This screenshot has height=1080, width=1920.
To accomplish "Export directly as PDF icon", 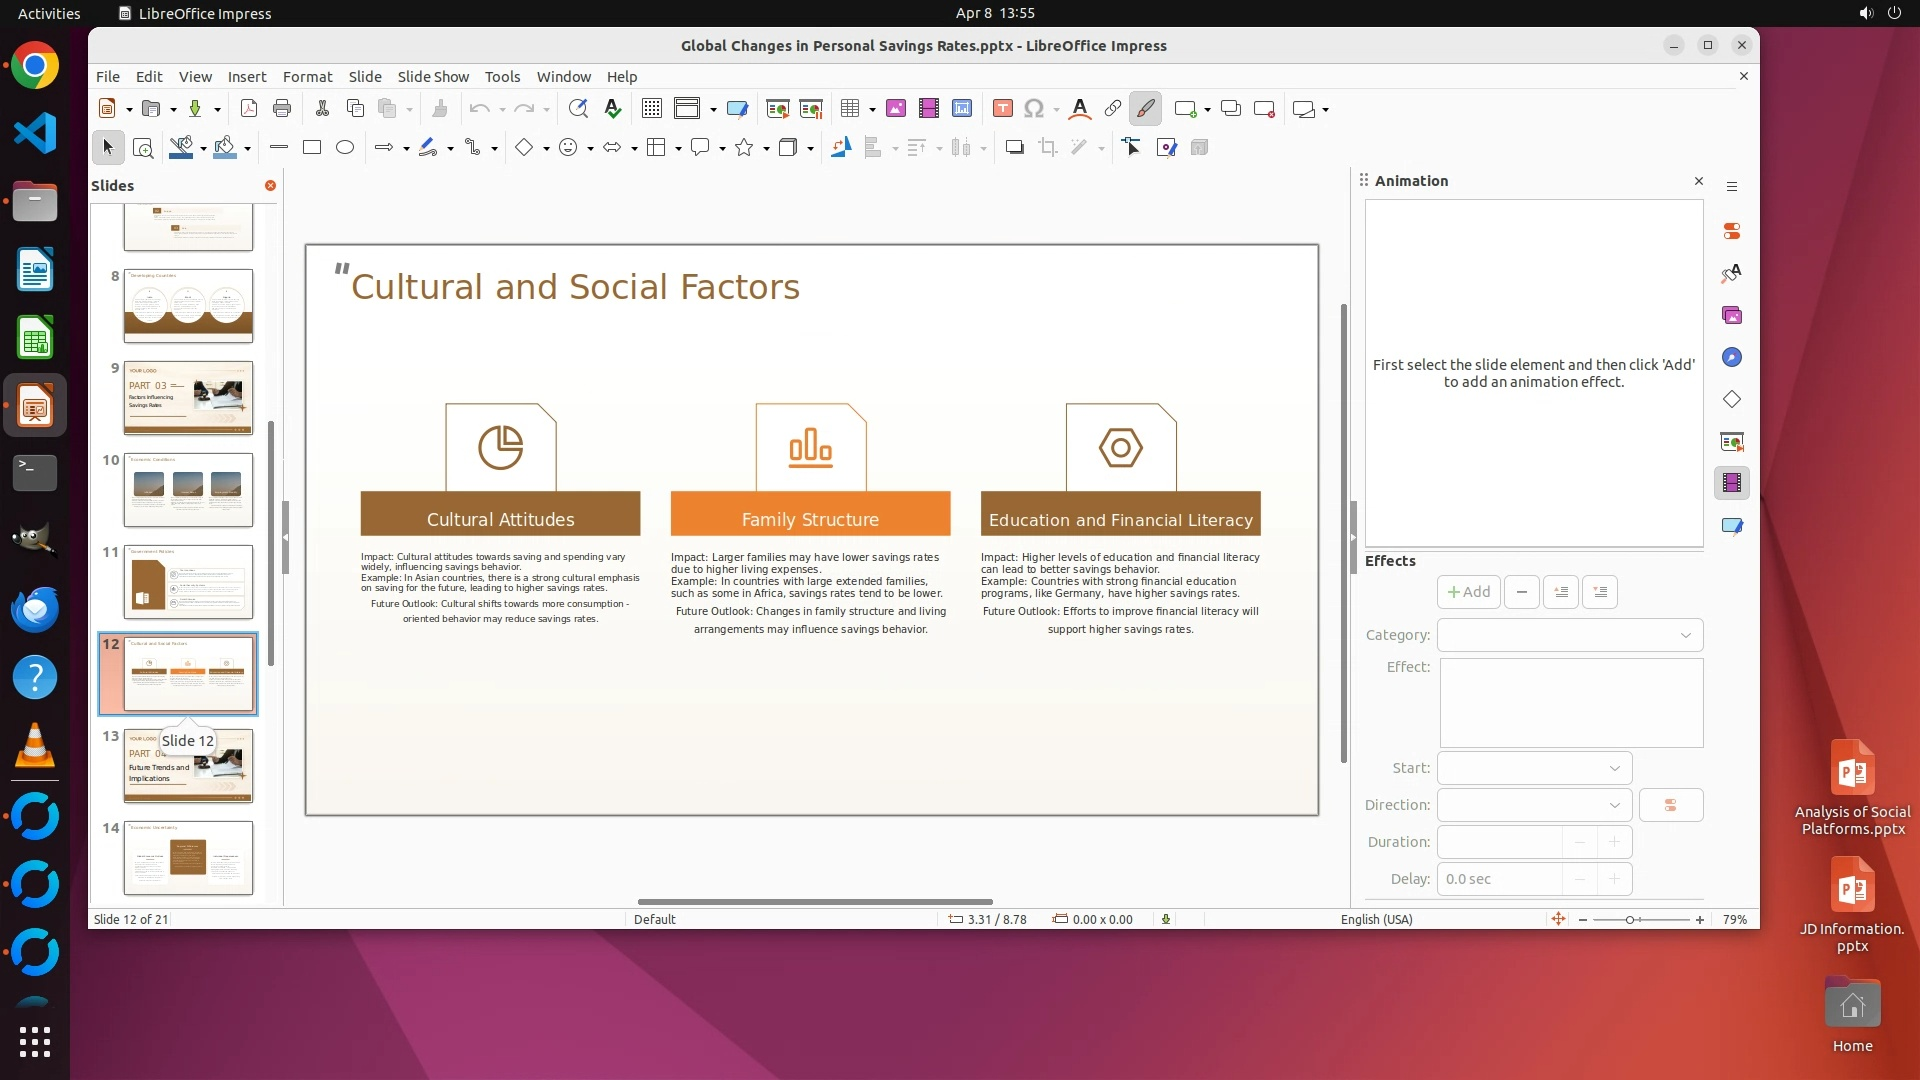I will (249, 109).
